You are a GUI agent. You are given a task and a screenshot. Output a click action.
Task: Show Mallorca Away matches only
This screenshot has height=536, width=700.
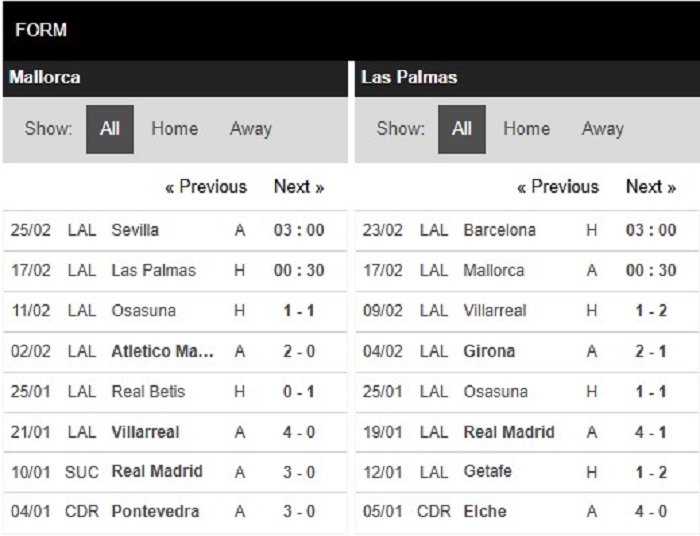[x=251, y=129]
